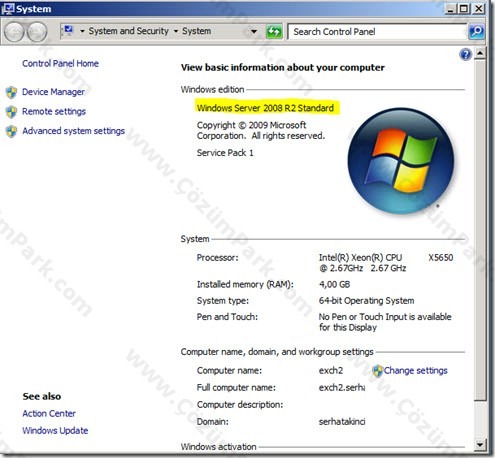Expand dropdown arrow before System and Security

[82, 31]
